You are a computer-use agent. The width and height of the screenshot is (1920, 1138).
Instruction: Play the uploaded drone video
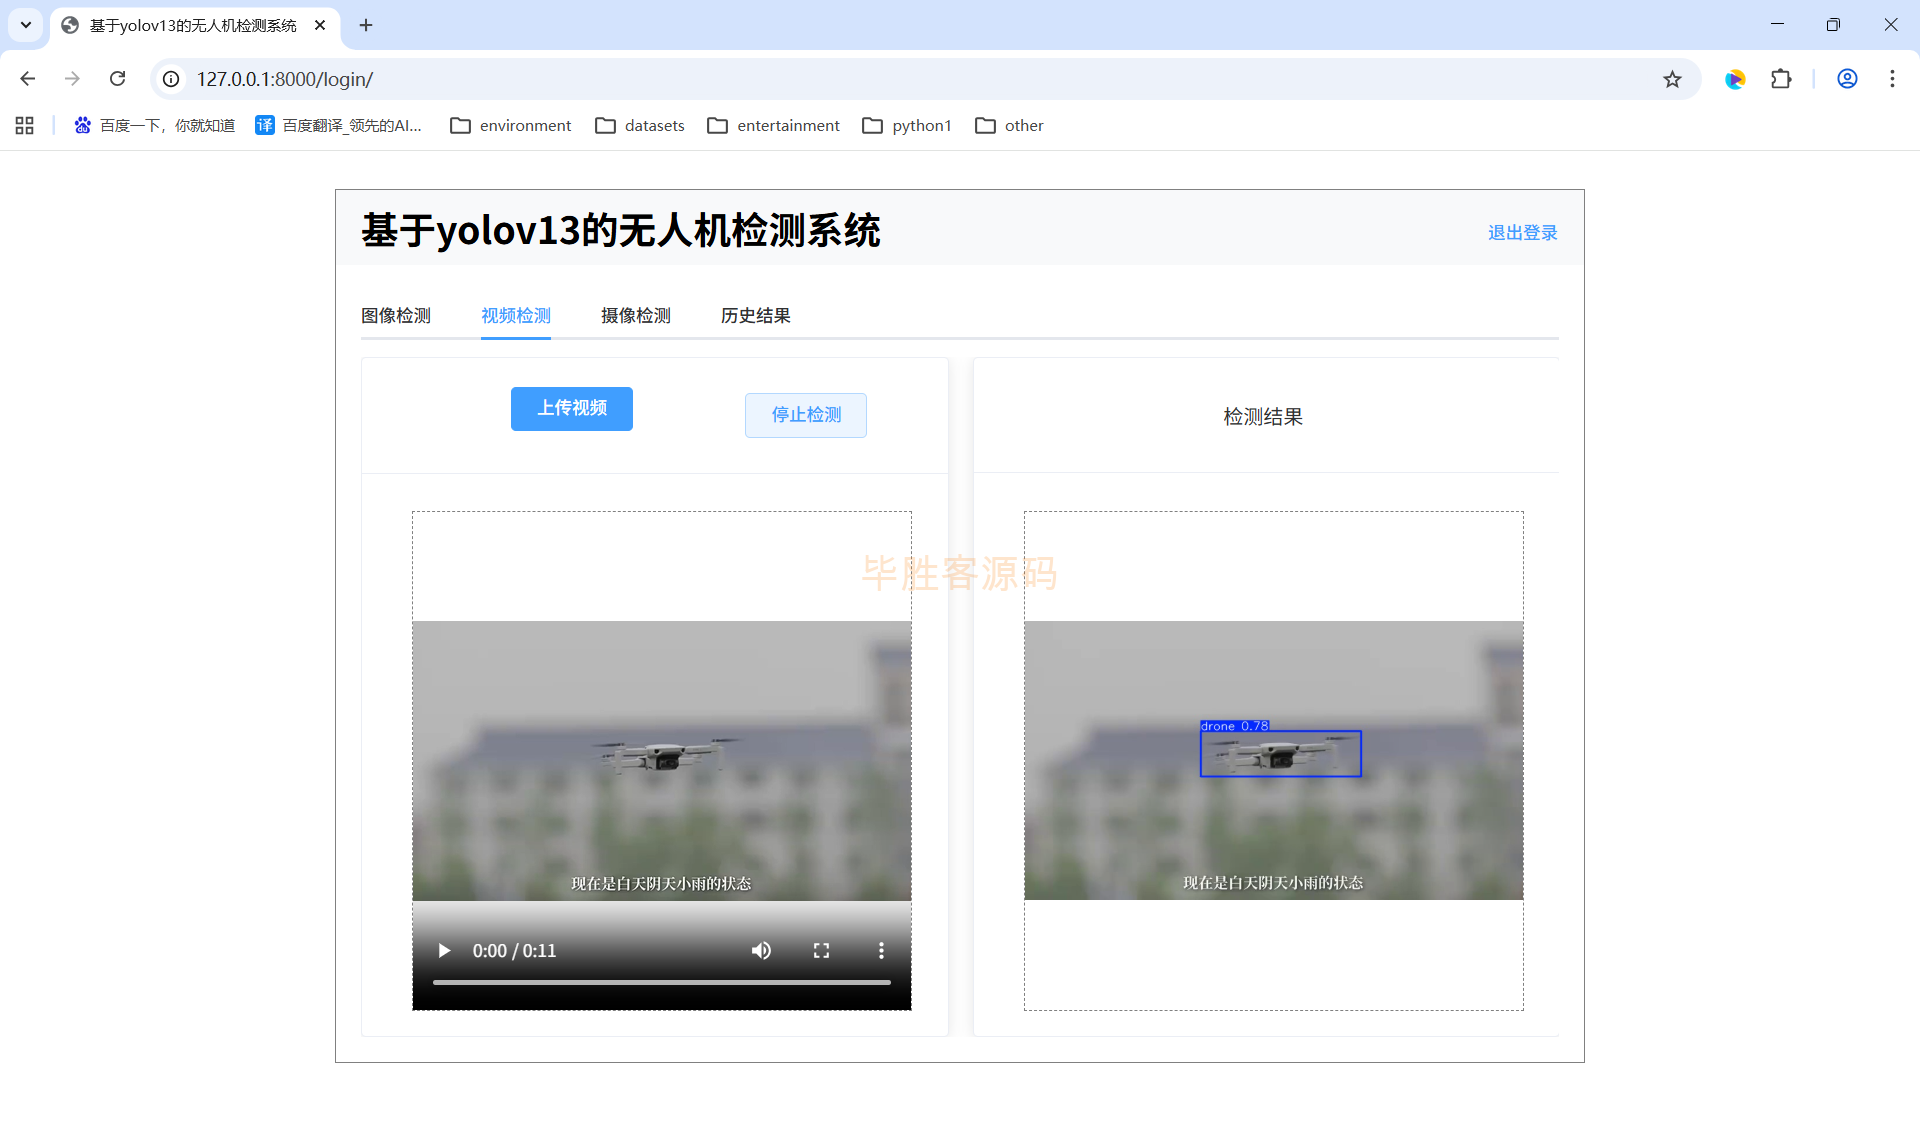(444, 950)
